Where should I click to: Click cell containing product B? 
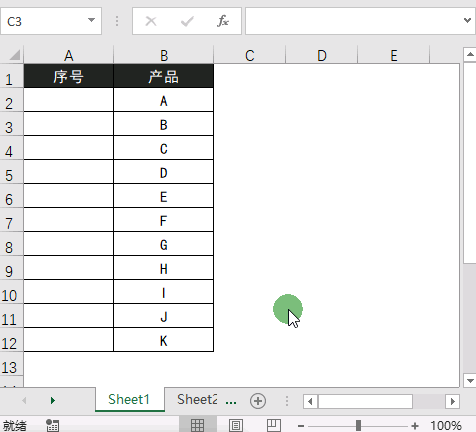pyautogui.click(x=164, y=124)
